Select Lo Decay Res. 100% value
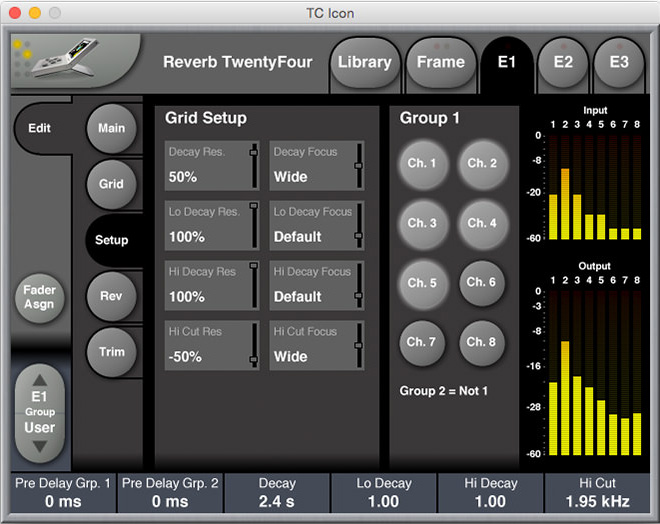This screenshot has height=524, width=660. tap(187, 237)
